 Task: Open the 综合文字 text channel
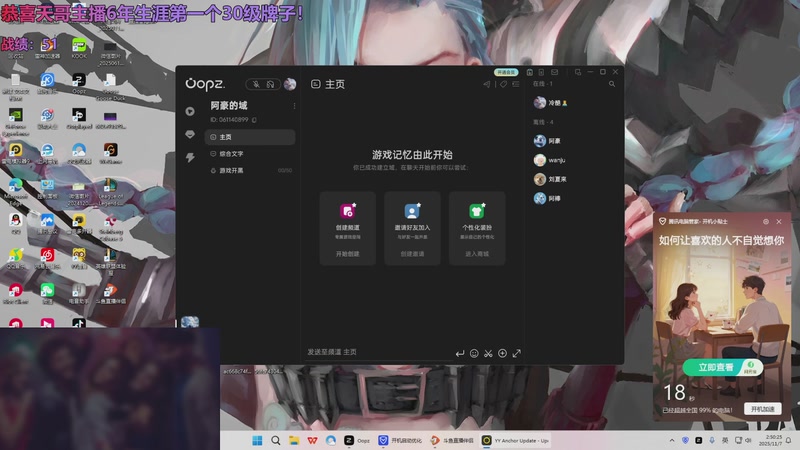click(250, 154)
